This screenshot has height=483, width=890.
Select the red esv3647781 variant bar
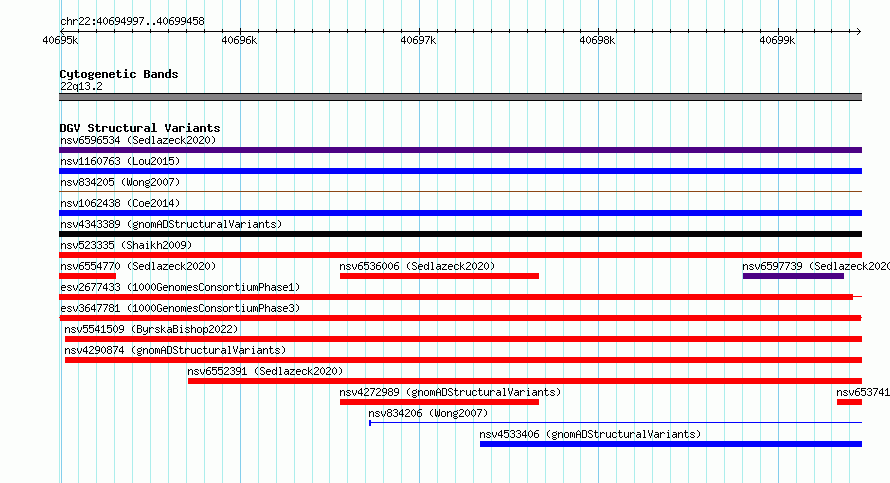460,318
